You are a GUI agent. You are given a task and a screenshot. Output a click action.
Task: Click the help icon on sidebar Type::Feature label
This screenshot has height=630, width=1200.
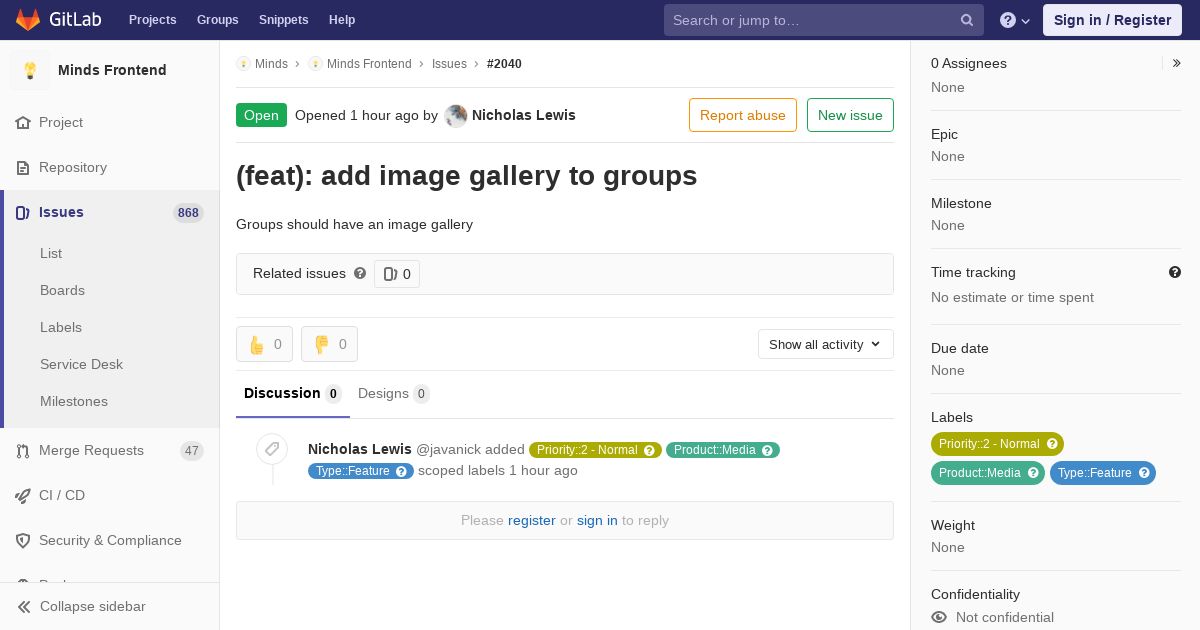(1144, 473)
